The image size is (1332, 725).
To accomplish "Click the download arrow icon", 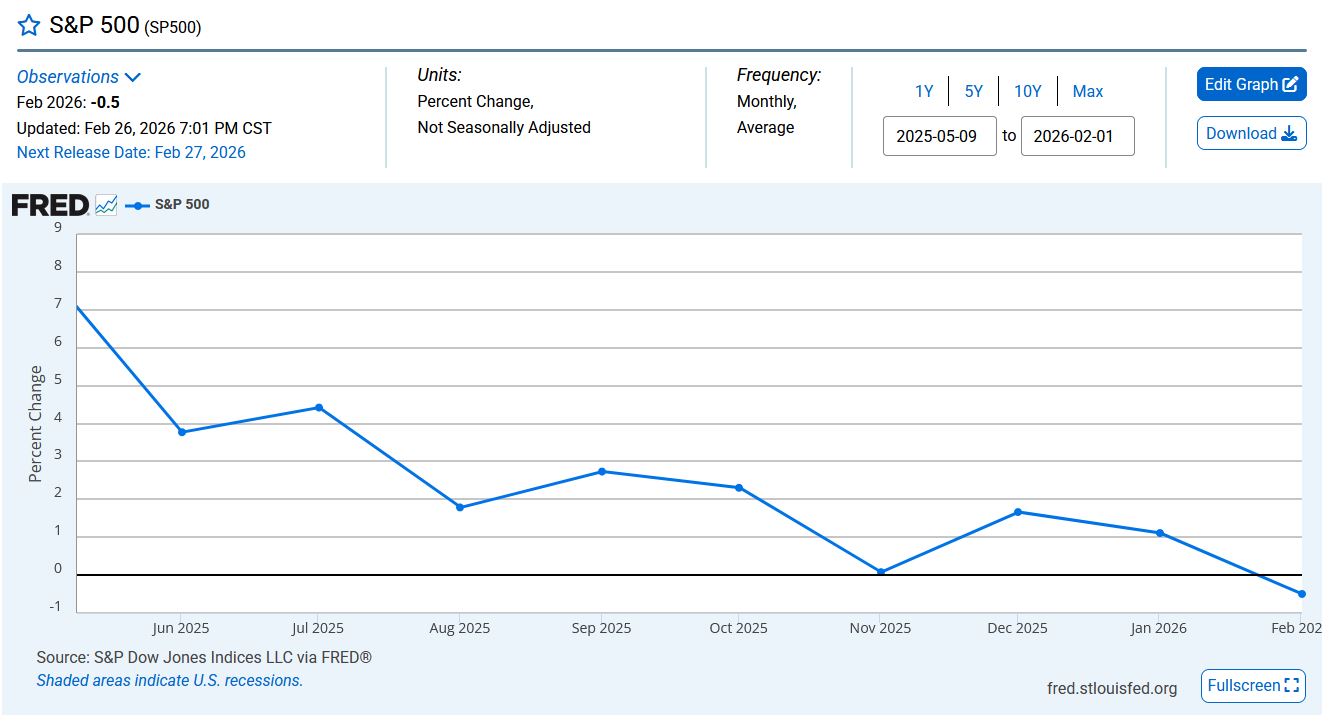I will coord(1289,134).
